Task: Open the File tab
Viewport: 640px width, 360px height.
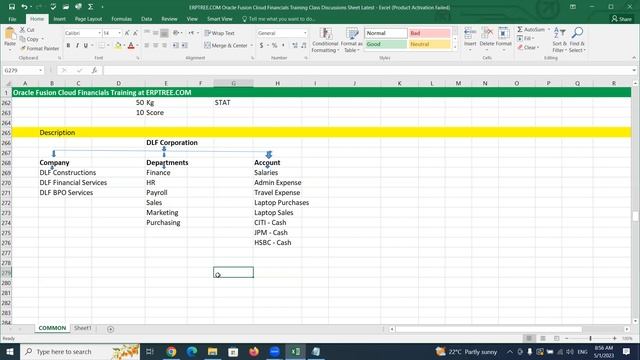Action: [x=12, y=19]
